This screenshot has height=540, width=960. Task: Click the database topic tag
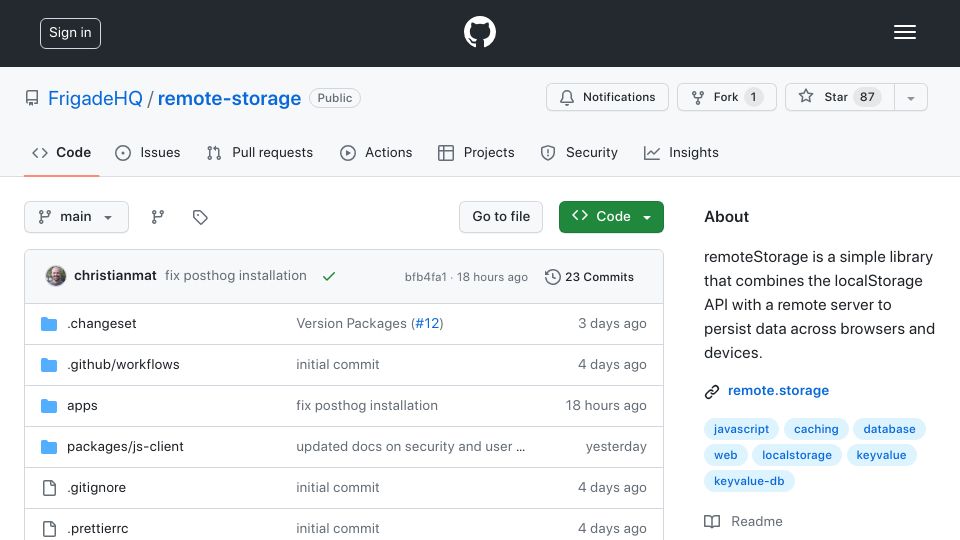tap(889, 429)
